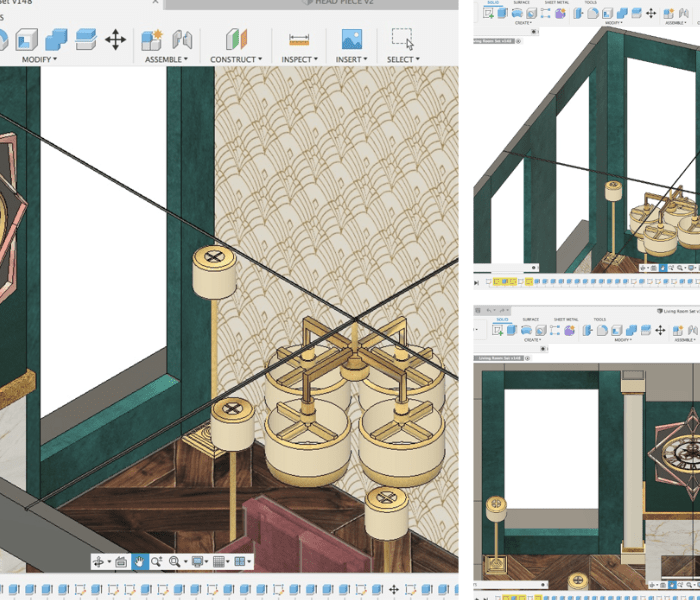Click the Insert image icon above INSERT

tap(351, 39)
